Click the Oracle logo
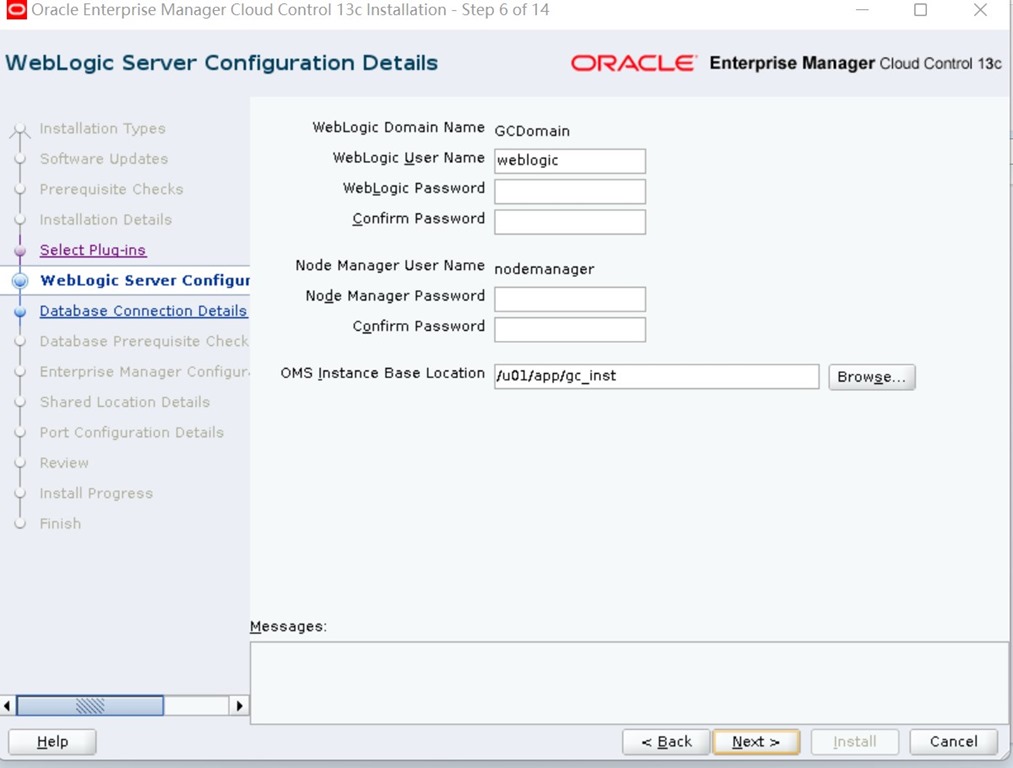Screen dimensions: 1013x768 click(633, 63)
